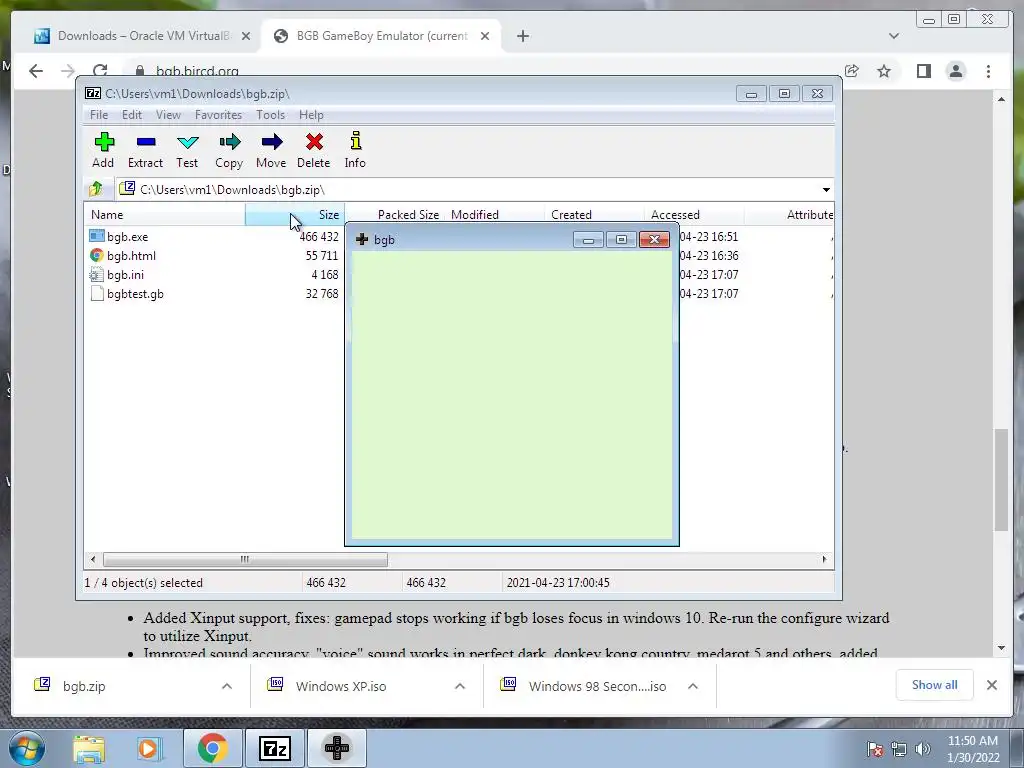1024x768 pixels.
Task: Go up one folder level in 7-Zip
Action: coord(96,189)
